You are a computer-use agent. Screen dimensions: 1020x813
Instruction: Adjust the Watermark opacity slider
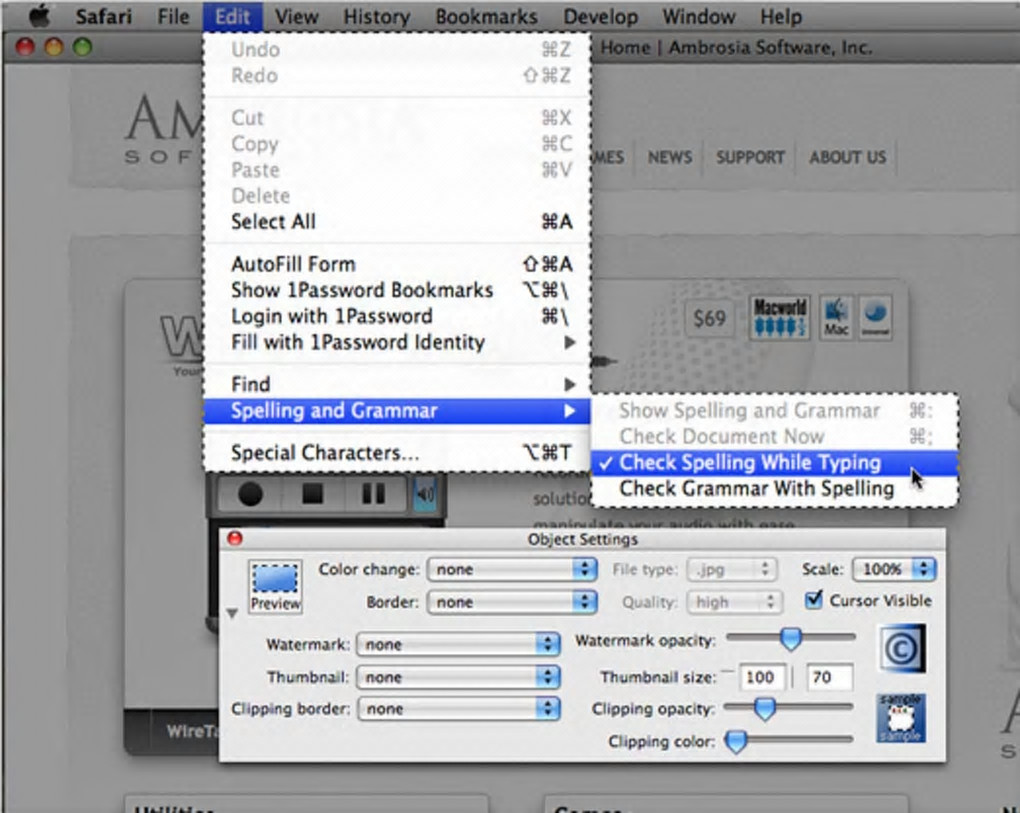pyautogui.click(x=790, y=638)
